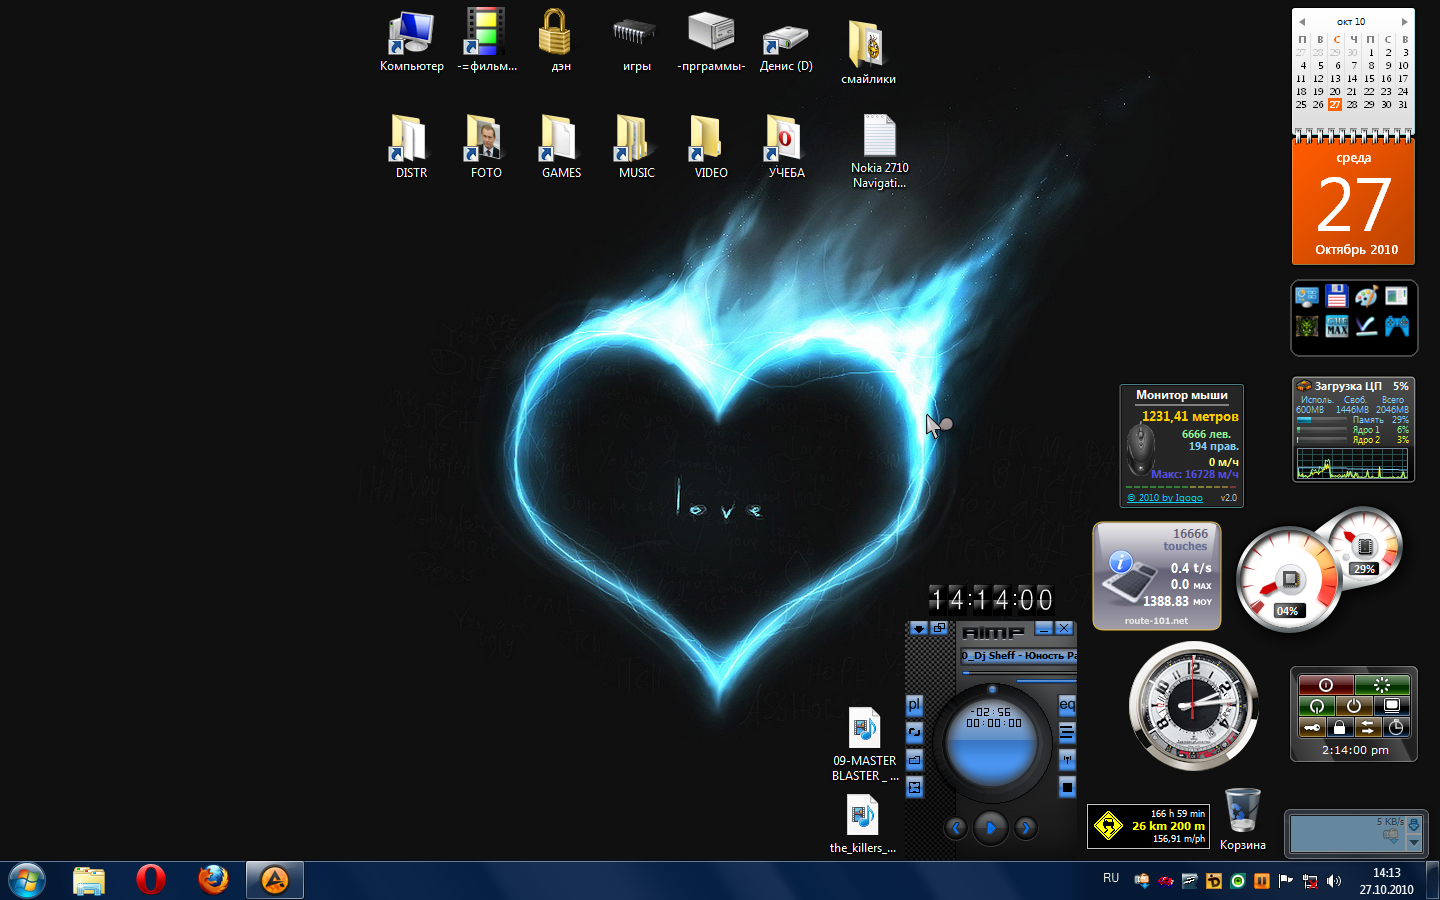Open the Opera browser from the taskbar
Screen dimensions: 1440x900
click(151, 880)
